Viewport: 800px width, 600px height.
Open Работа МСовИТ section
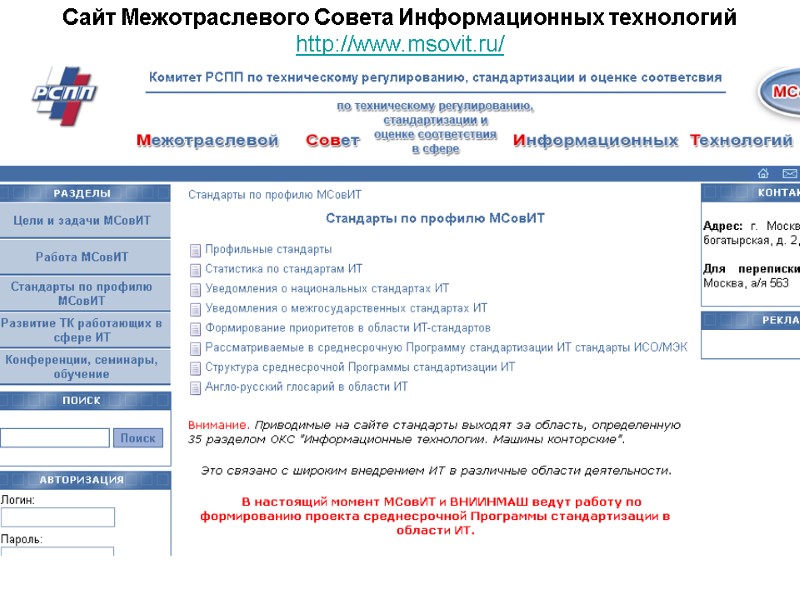coord(85,257)
